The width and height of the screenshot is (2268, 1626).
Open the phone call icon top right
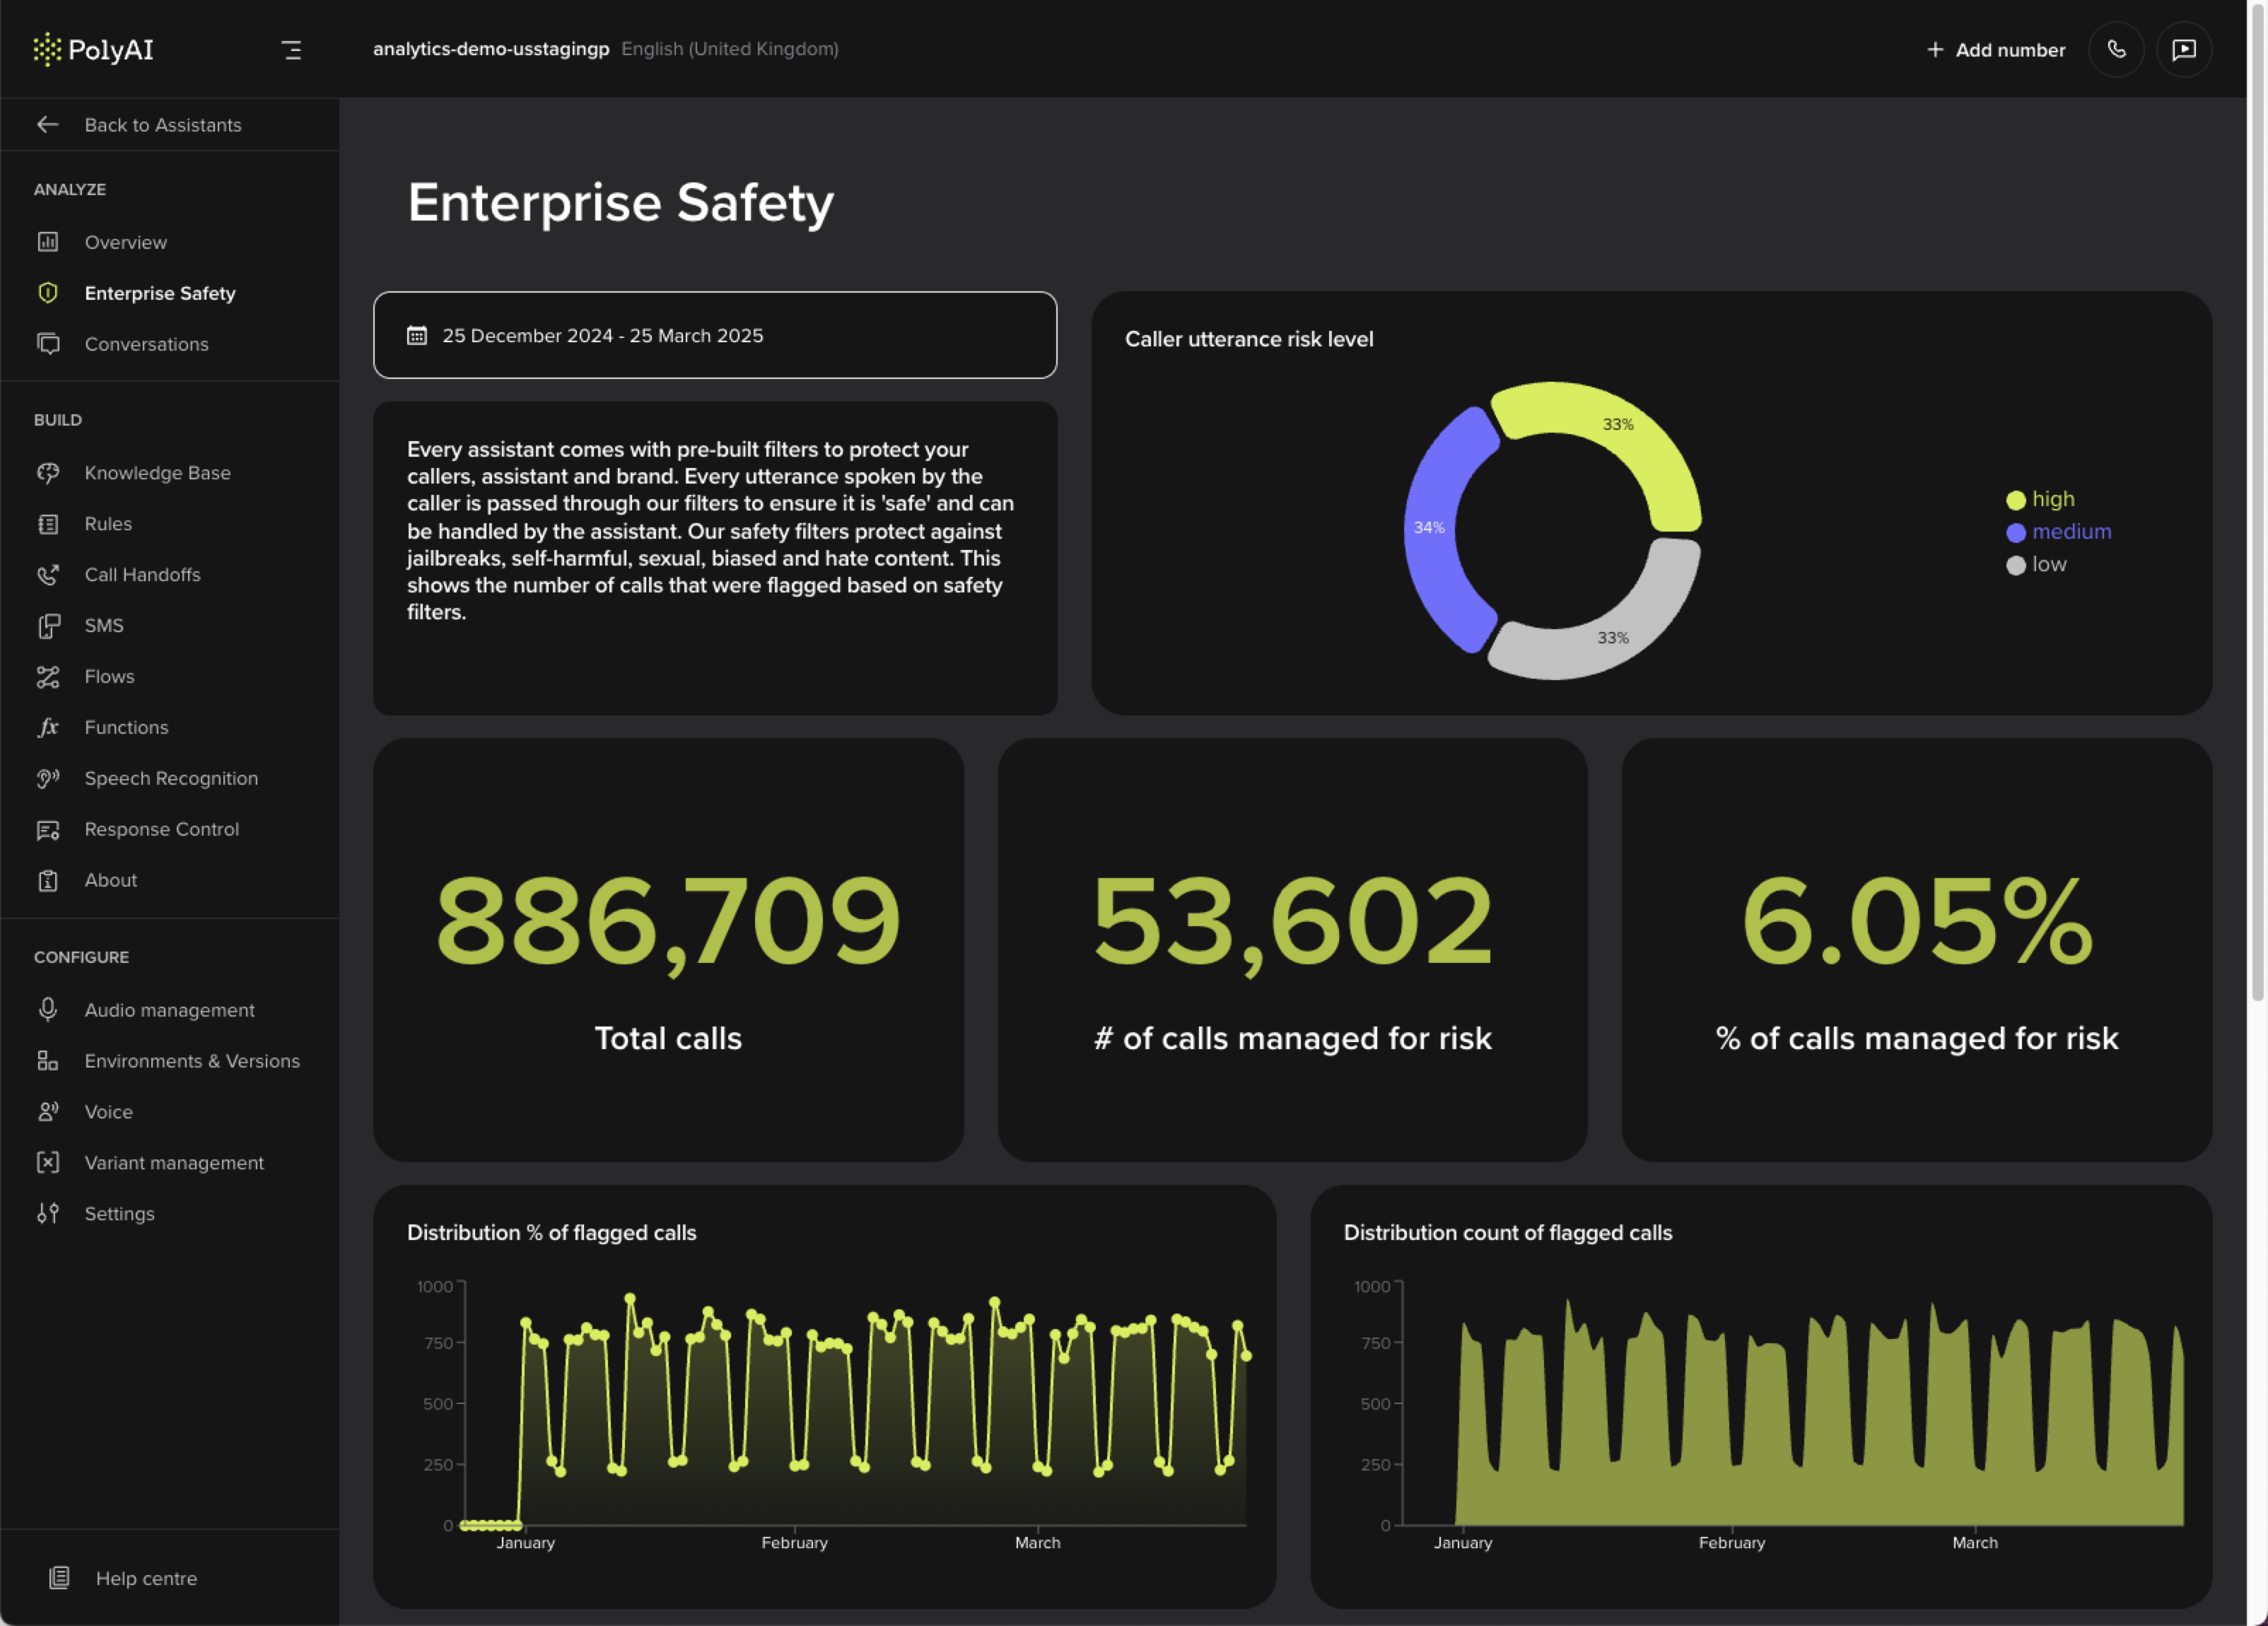pos(2116,49)
